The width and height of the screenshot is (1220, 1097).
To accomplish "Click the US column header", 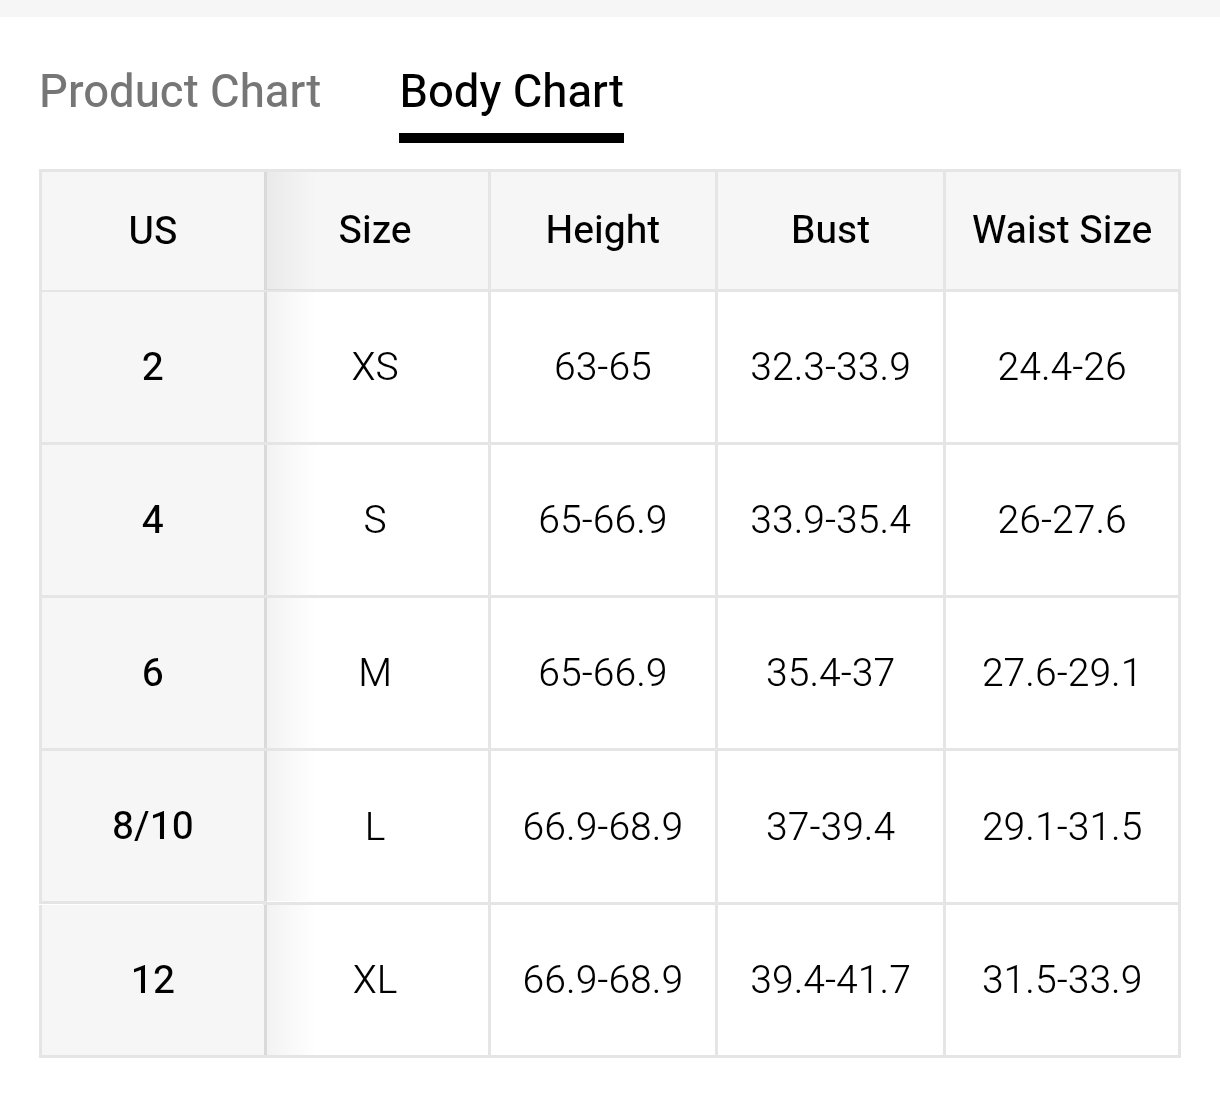I will (x=153, y=231).
